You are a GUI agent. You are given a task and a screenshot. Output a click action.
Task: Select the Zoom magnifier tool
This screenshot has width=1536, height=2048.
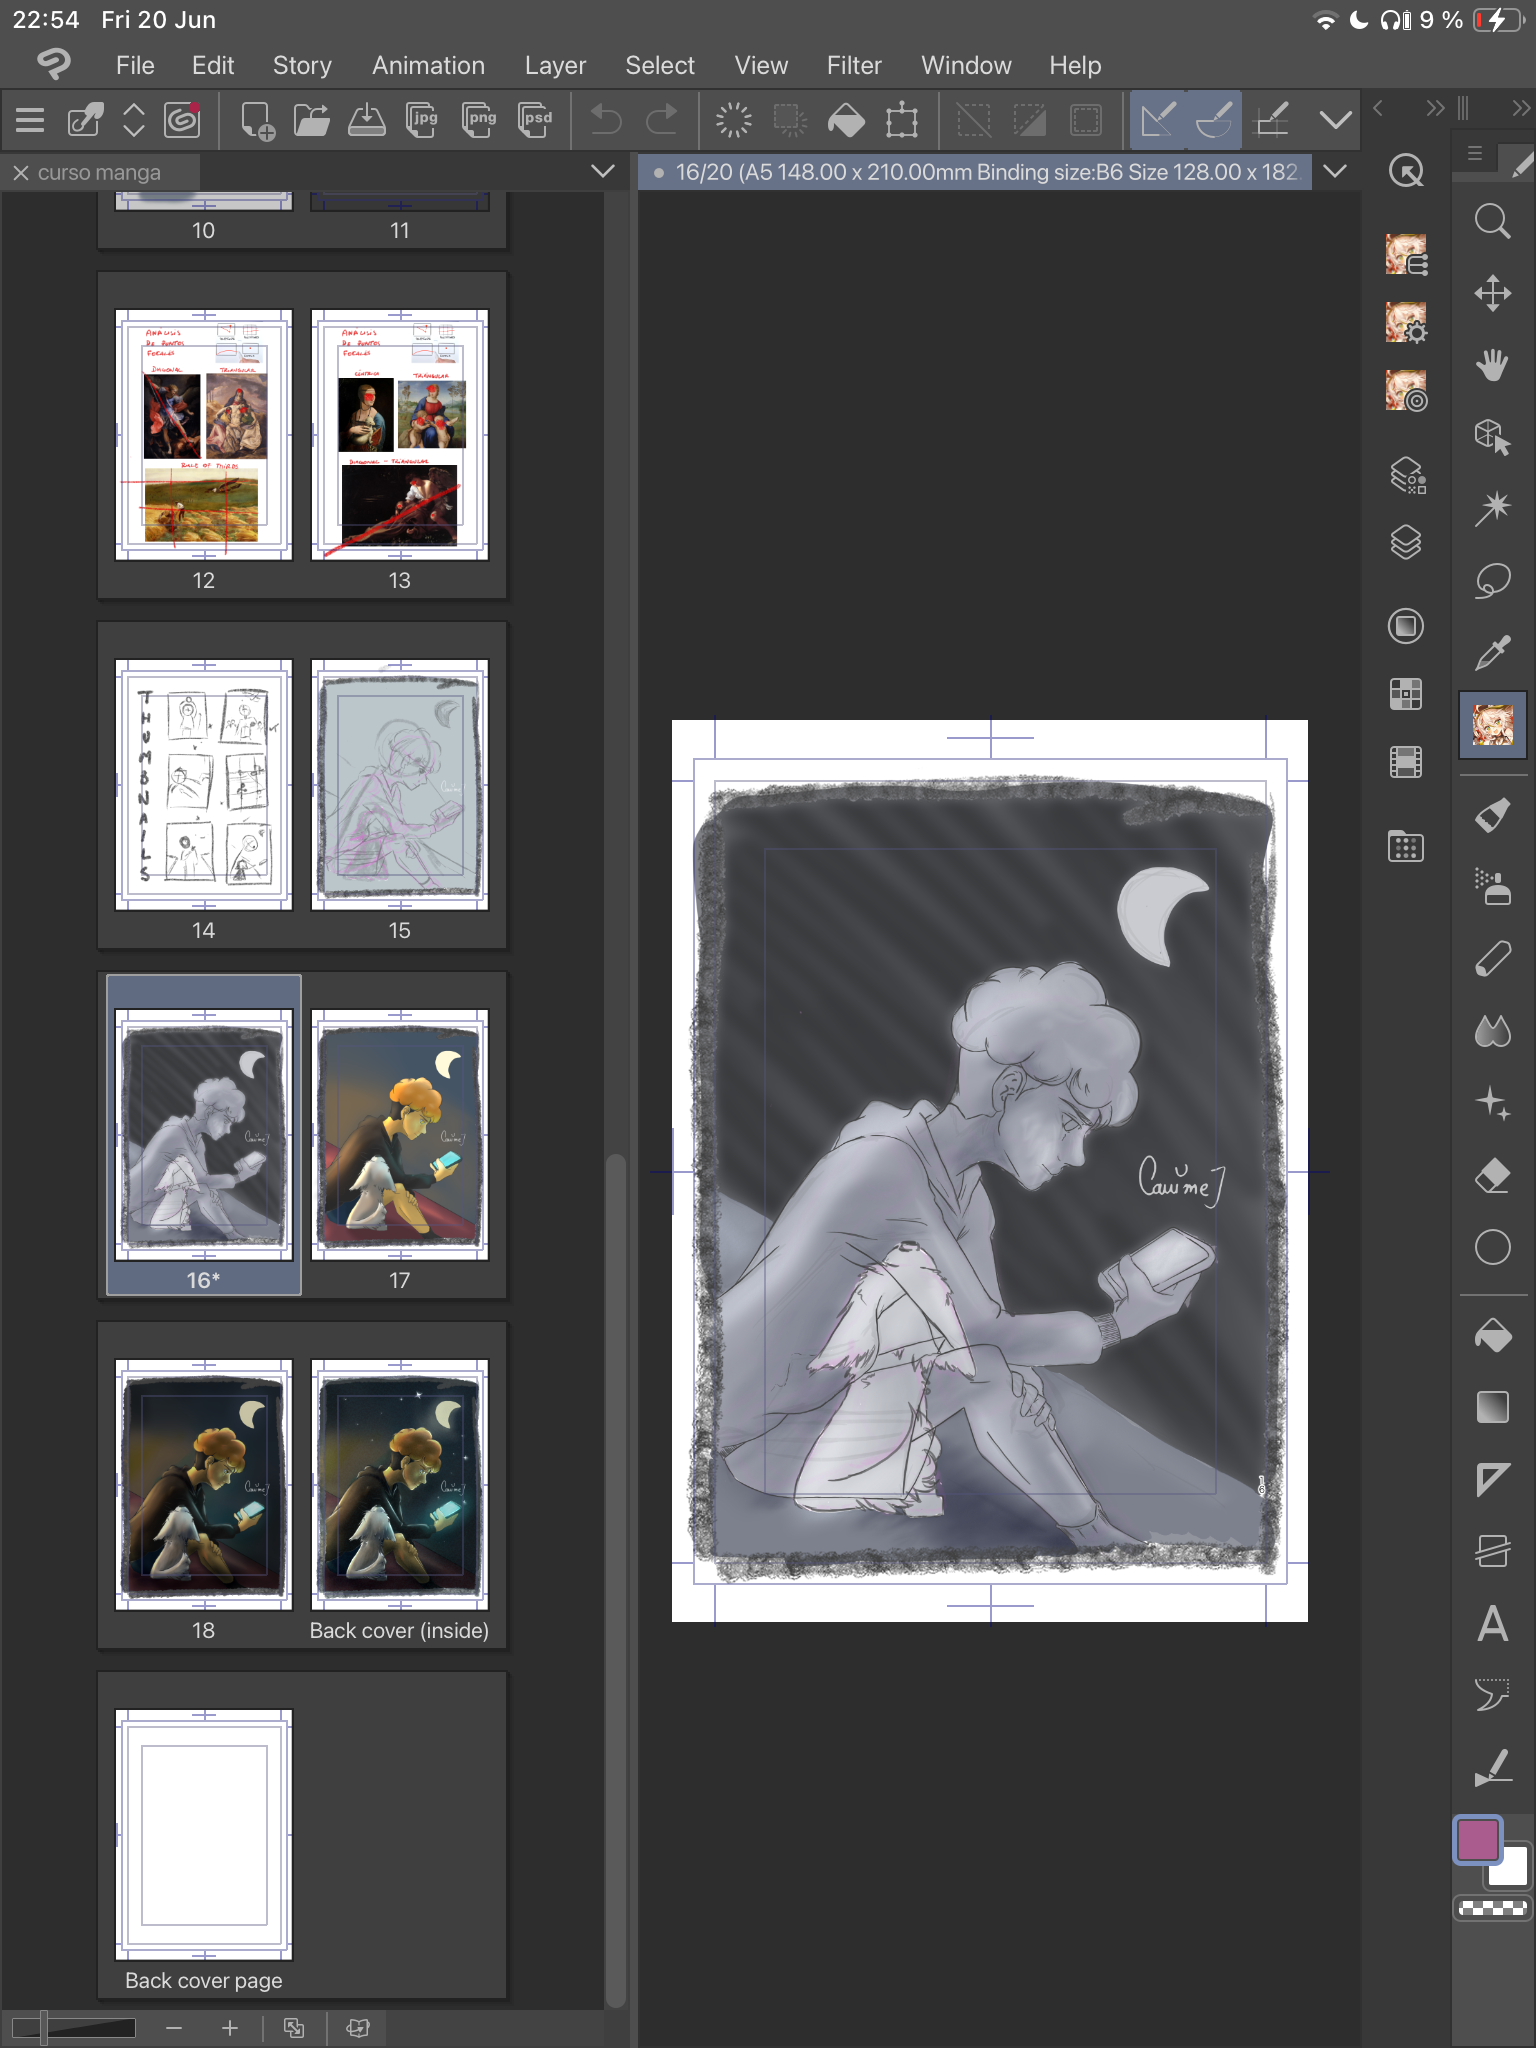click(1492, 221)
